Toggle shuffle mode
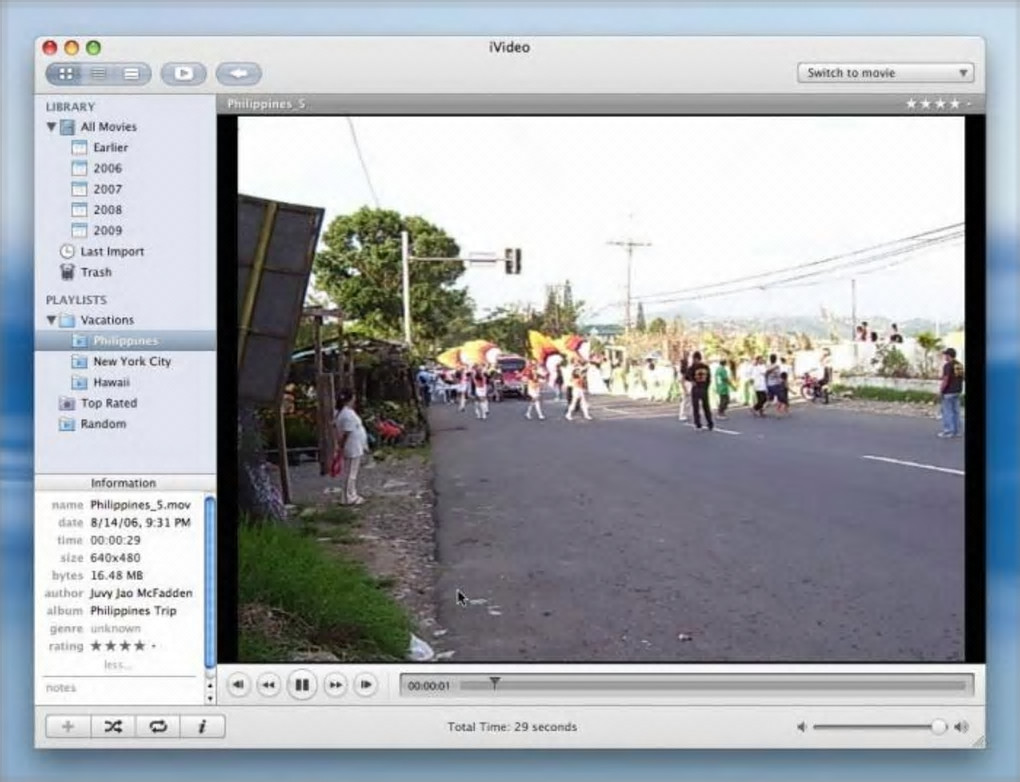The image size is (1020, 782). [x=113, y=727]
